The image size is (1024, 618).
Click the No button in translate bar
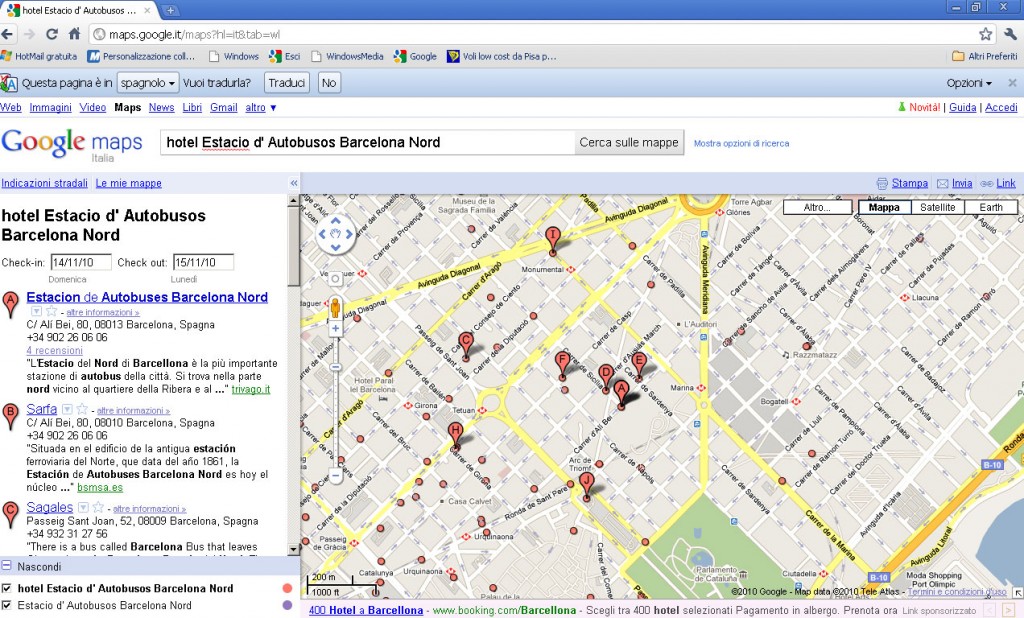pyautogui.click(x=329, y=83)
